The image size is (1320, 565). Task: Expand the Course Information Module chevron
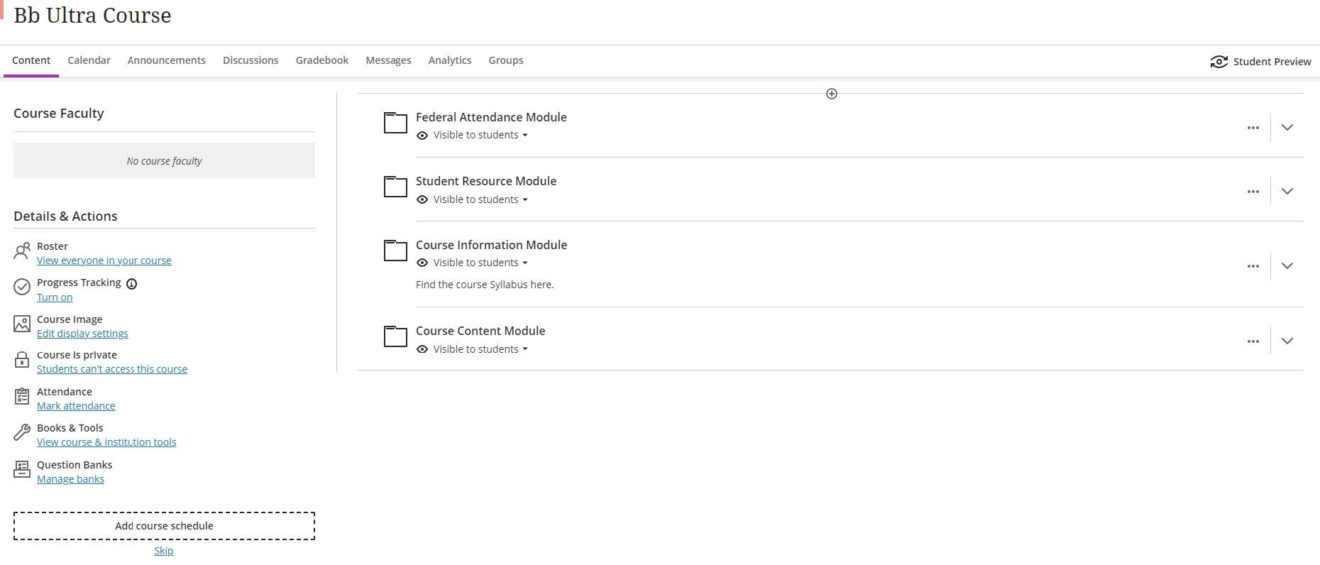[1287, 266]
